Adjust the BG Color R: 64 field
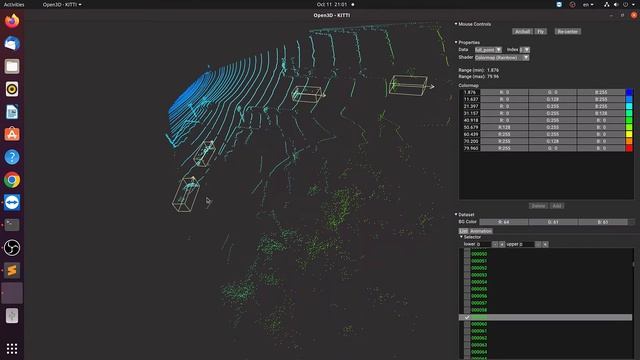The width and height of the screenshot is (640, 360). point(504,222)
